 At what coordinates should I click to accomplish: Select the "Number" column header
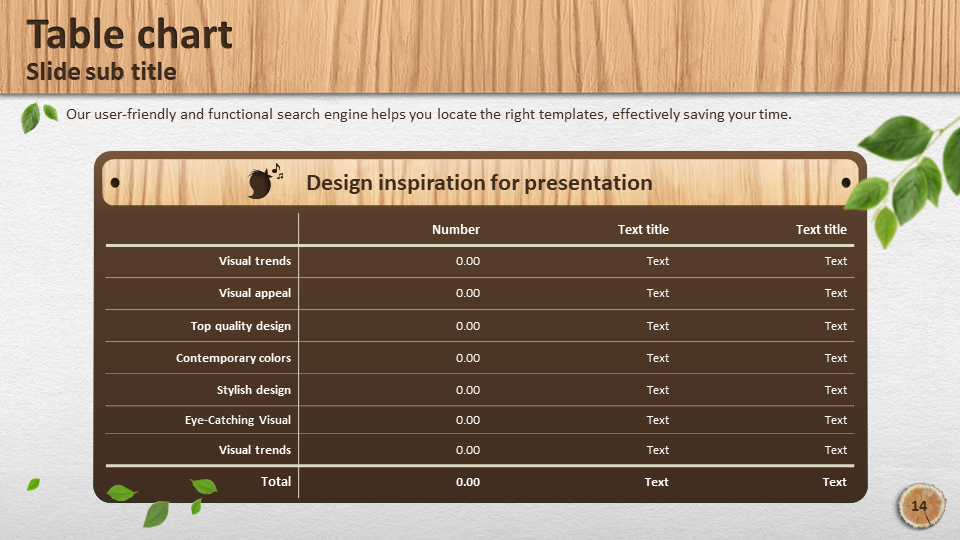tap(455, 229)
